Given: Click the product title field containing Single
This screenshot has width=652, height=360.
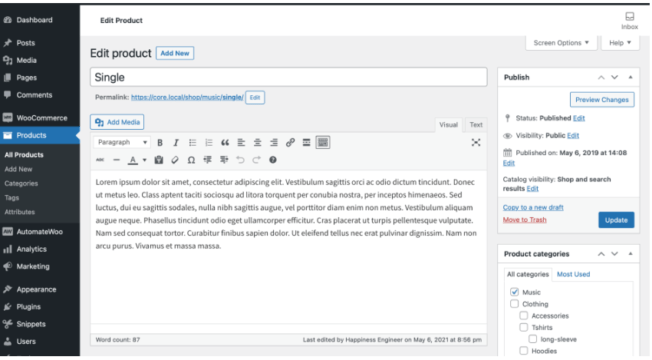Looking at the screenshot, I should [x=289, y=77].
